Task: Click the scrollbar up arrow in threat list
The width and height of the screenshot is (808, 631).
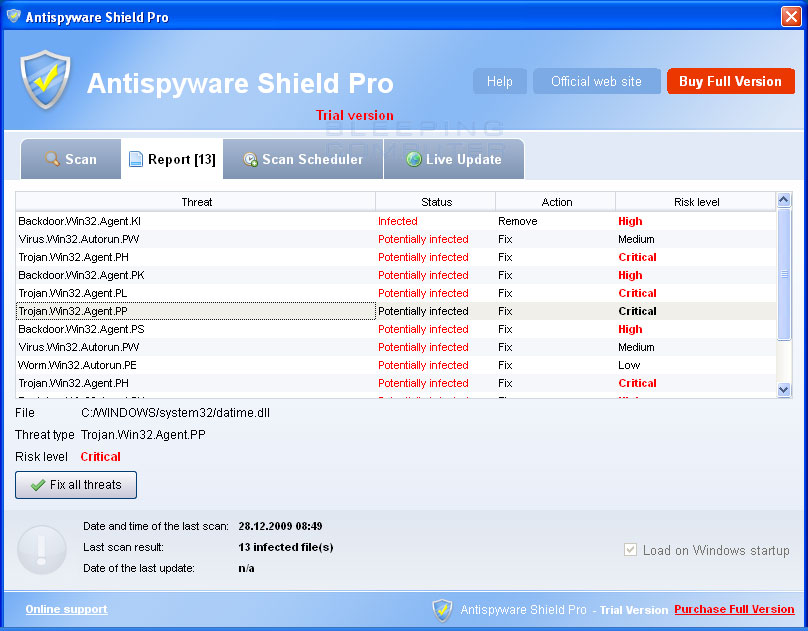Action: [784, 200]
